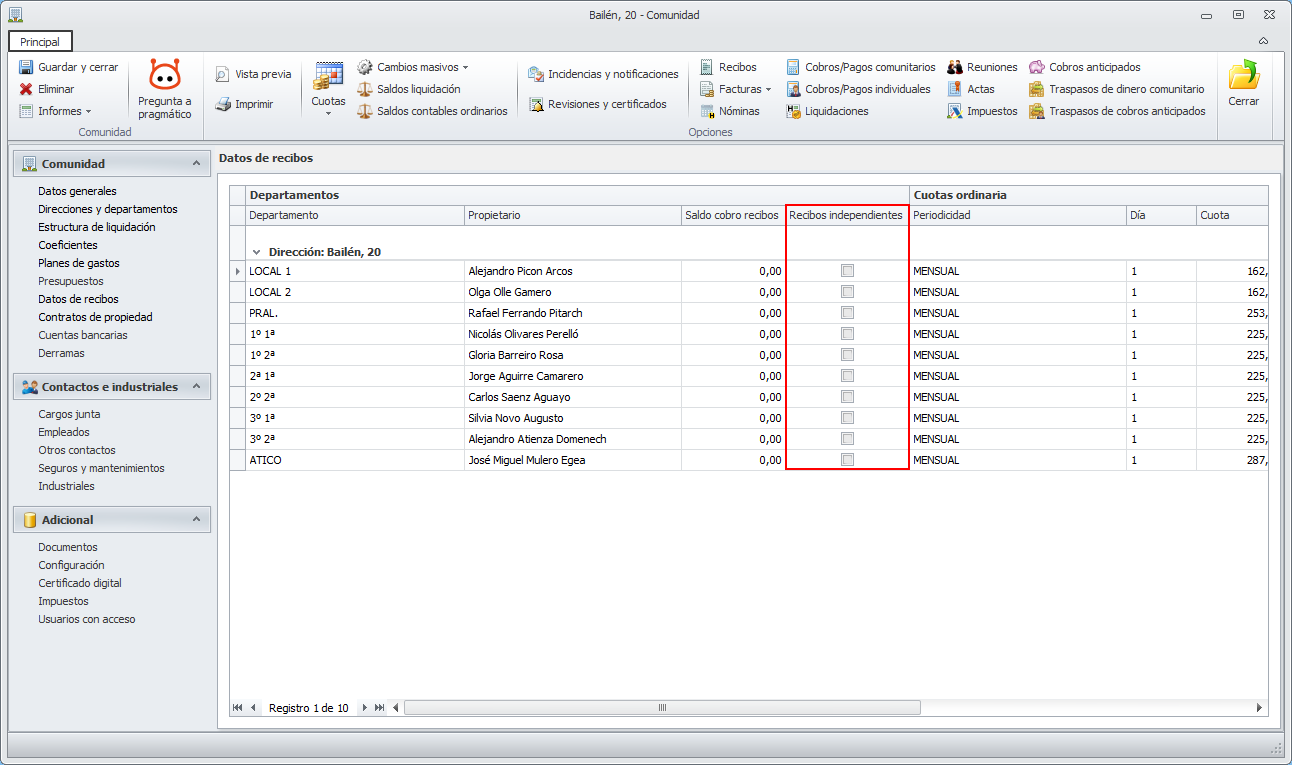Click the Saldo cobro recibos header
This screenshot has width=1292, height=765.
click(733, 215)
